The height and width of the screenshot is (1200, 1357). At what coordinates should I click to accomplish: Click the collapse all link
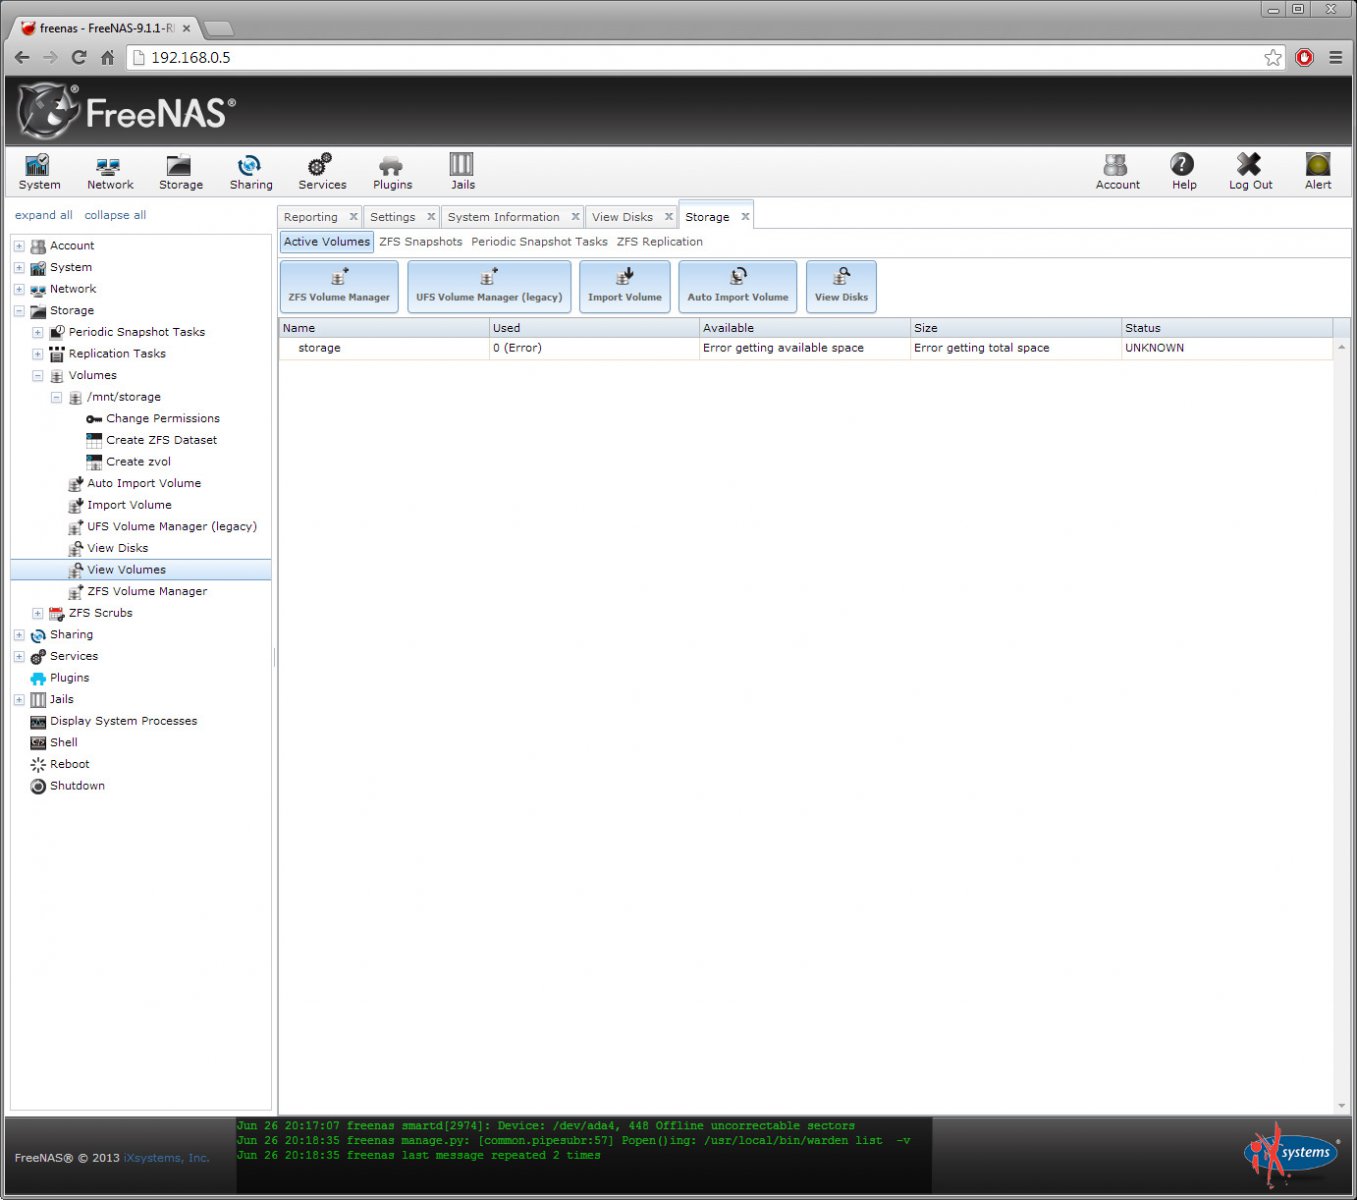[x=115, y=215]
